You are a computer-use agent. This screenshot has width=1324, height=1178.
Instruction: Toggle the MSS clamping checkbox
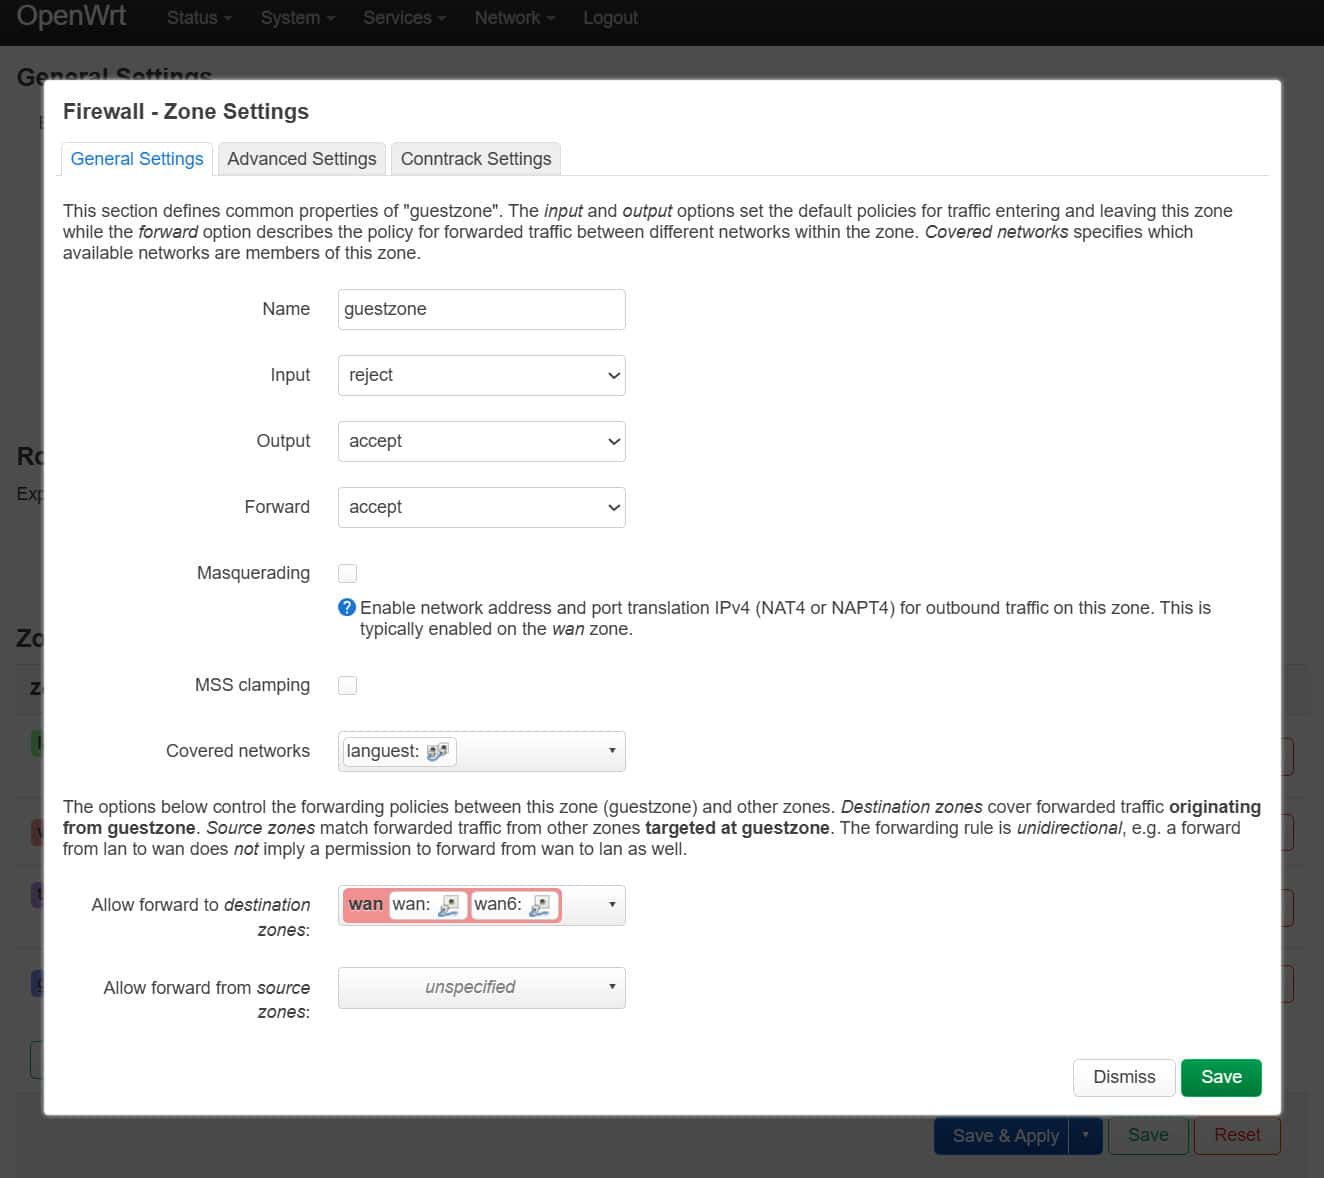pos(348,685)
